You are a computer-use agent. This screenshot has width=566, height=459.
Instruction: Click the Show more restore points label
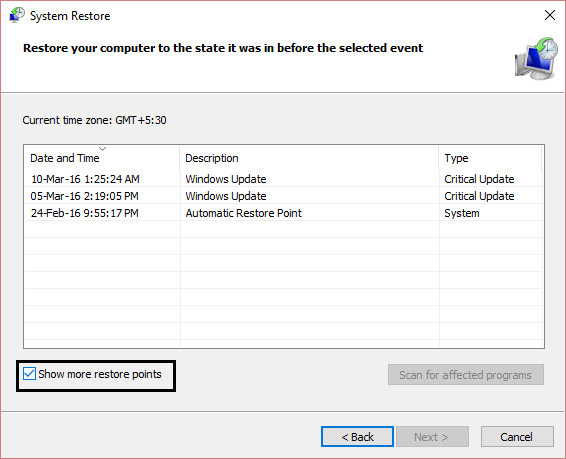click(x=100, y=374)
